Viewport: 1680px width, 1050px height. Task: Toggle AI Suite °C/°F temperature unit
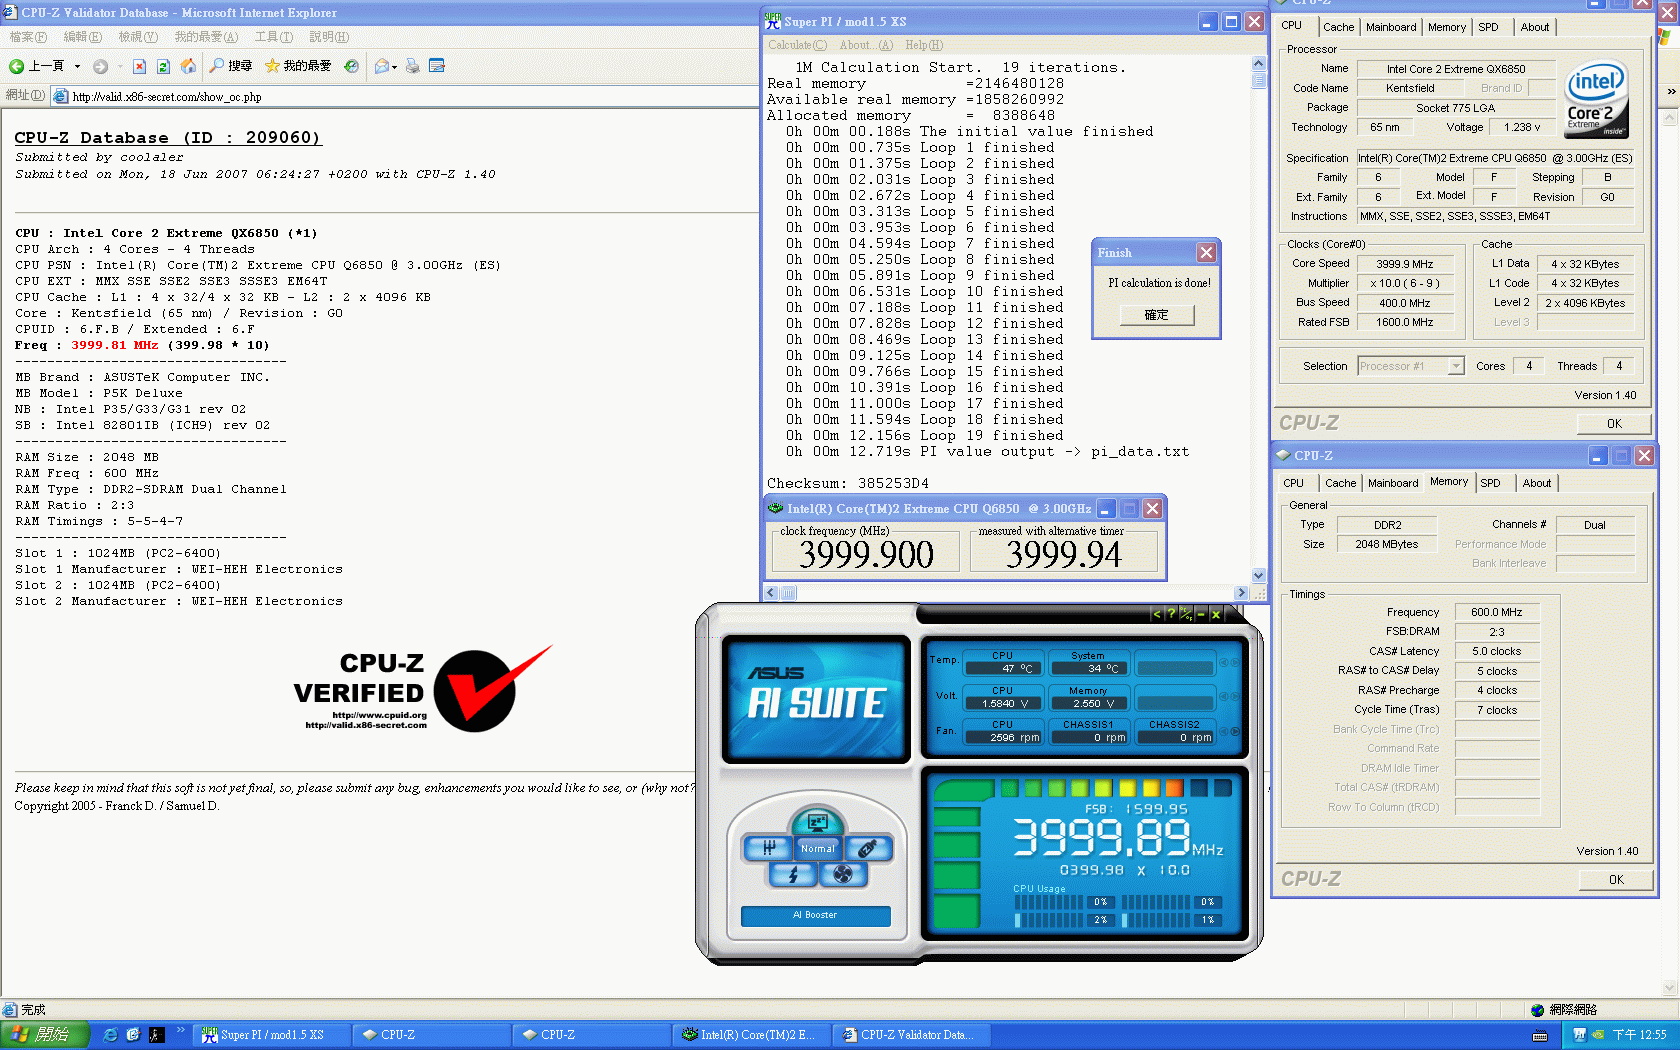[x=1186, y=614]
